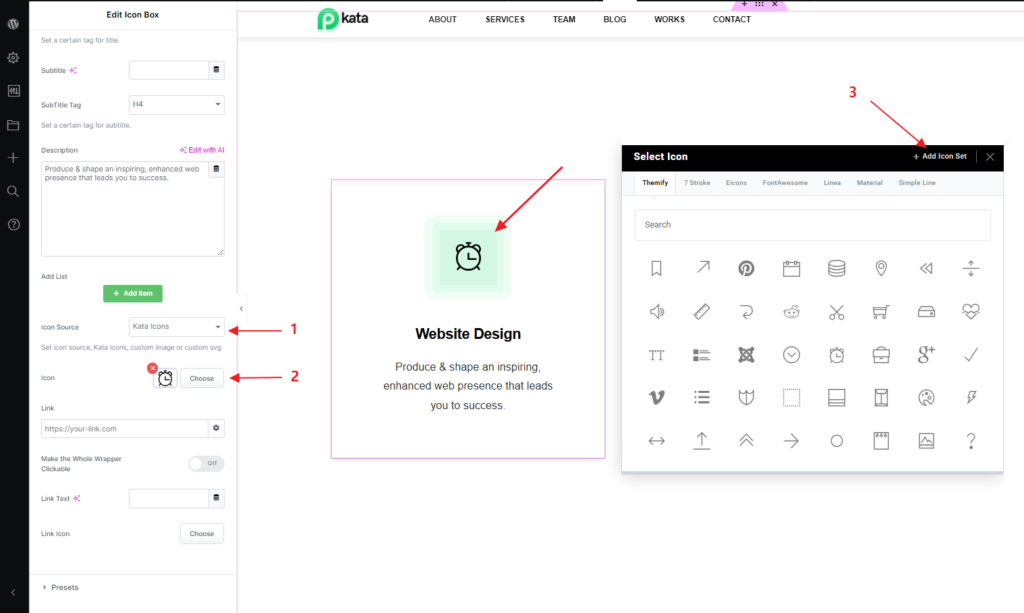Viewport: 1024px width, 613px height.
Task: Remove the current icon using the red X badge
Action: (x=152, y=369)
